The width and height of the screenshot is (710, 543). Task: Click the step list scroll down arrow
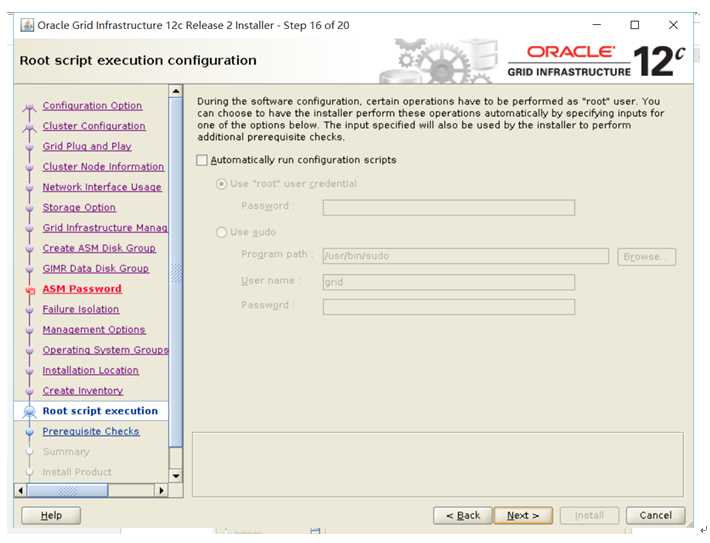[x=176, y=476]
